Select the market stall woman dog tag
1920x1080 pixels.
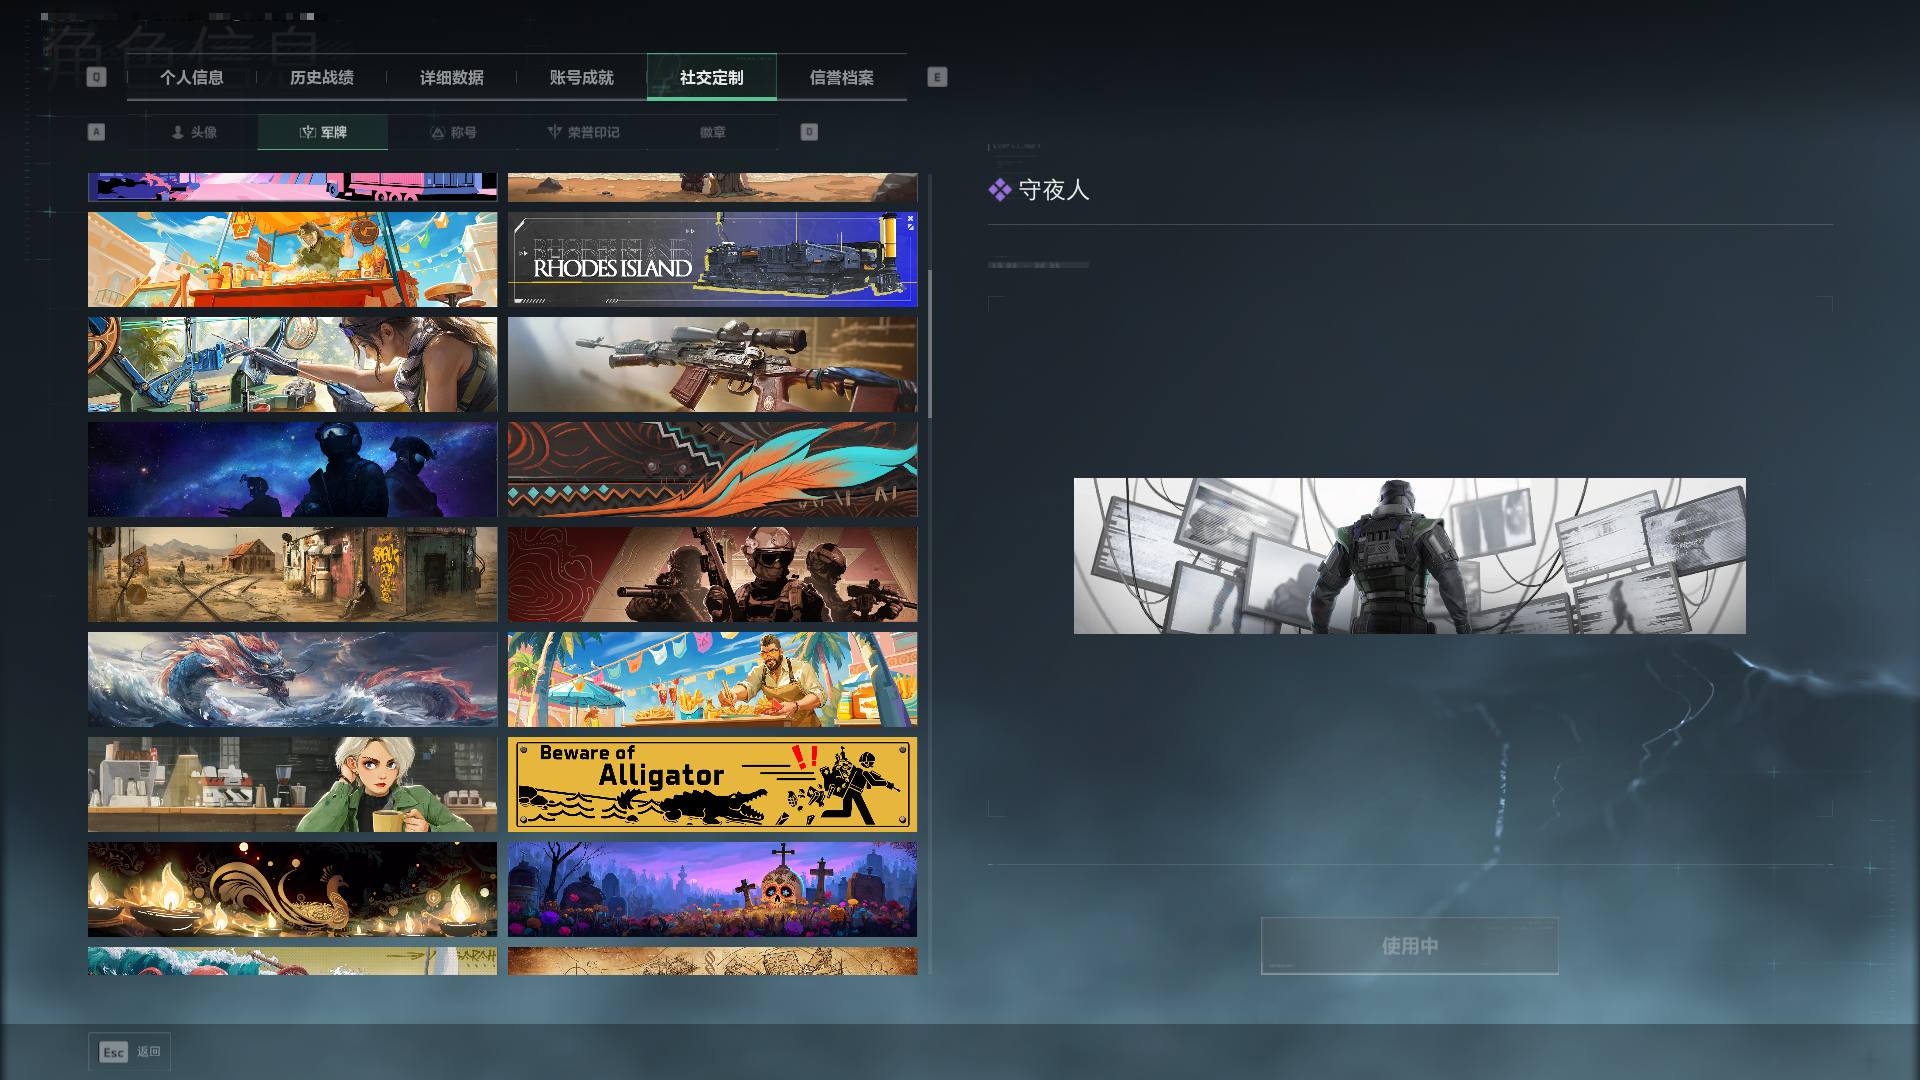[x=292, y=259]
